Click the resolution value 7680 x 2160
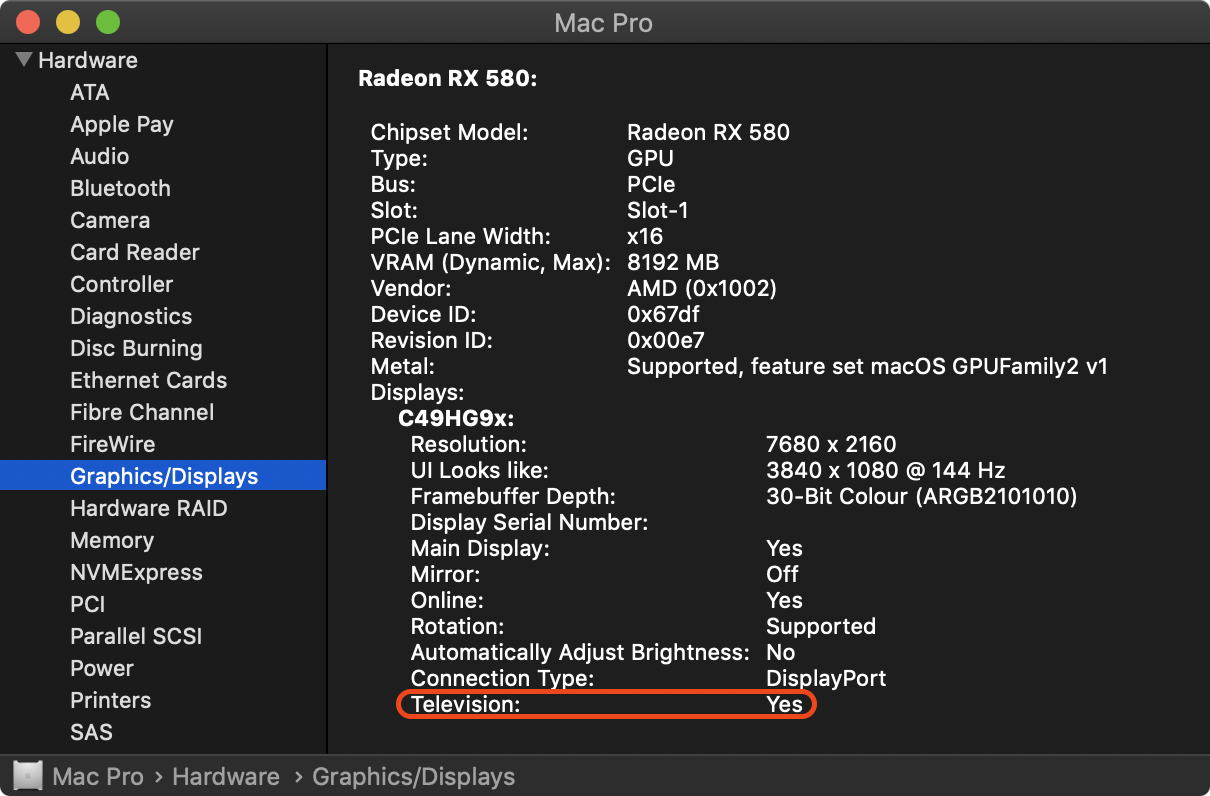 [x=831, y=444]
